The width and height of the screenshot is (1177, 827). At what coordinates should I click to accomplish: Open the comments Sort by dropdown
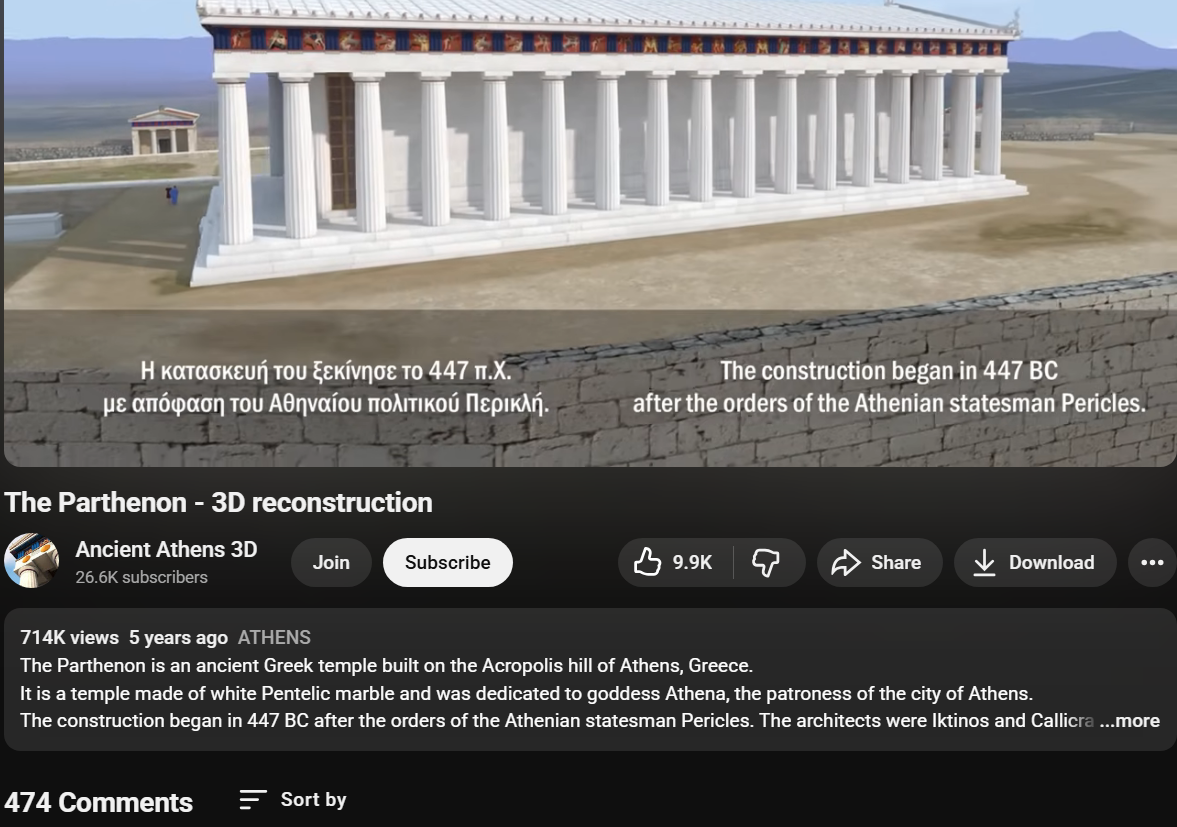pos(290,799)
